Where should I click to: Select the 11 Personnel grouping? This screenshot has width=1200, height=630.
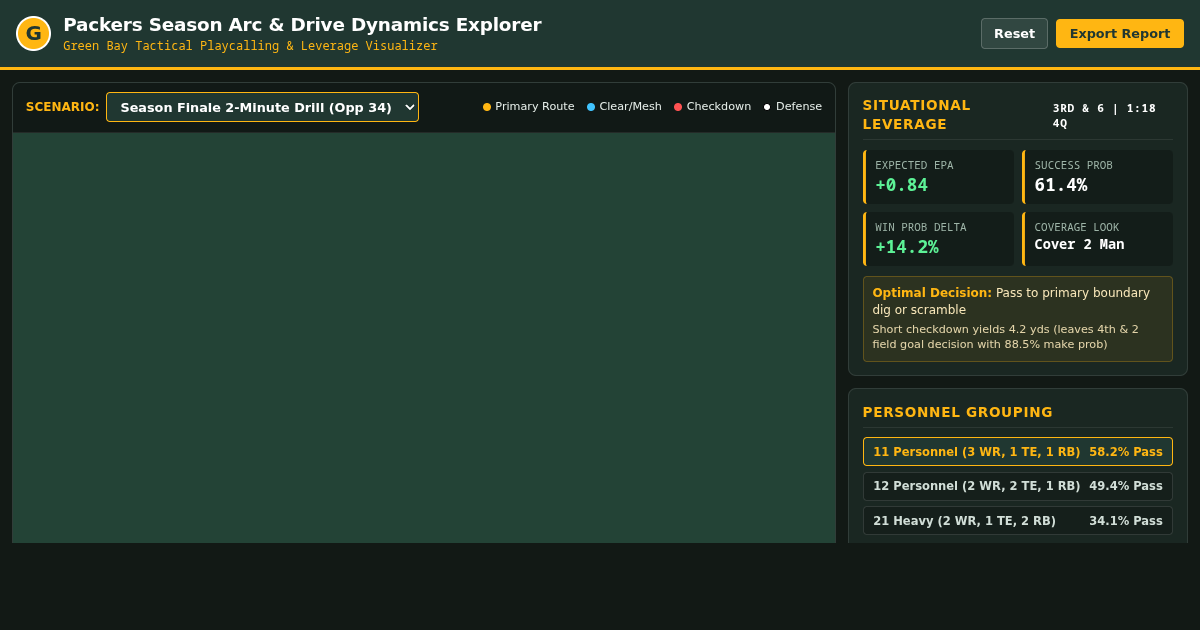click(x=1018, y=452)
